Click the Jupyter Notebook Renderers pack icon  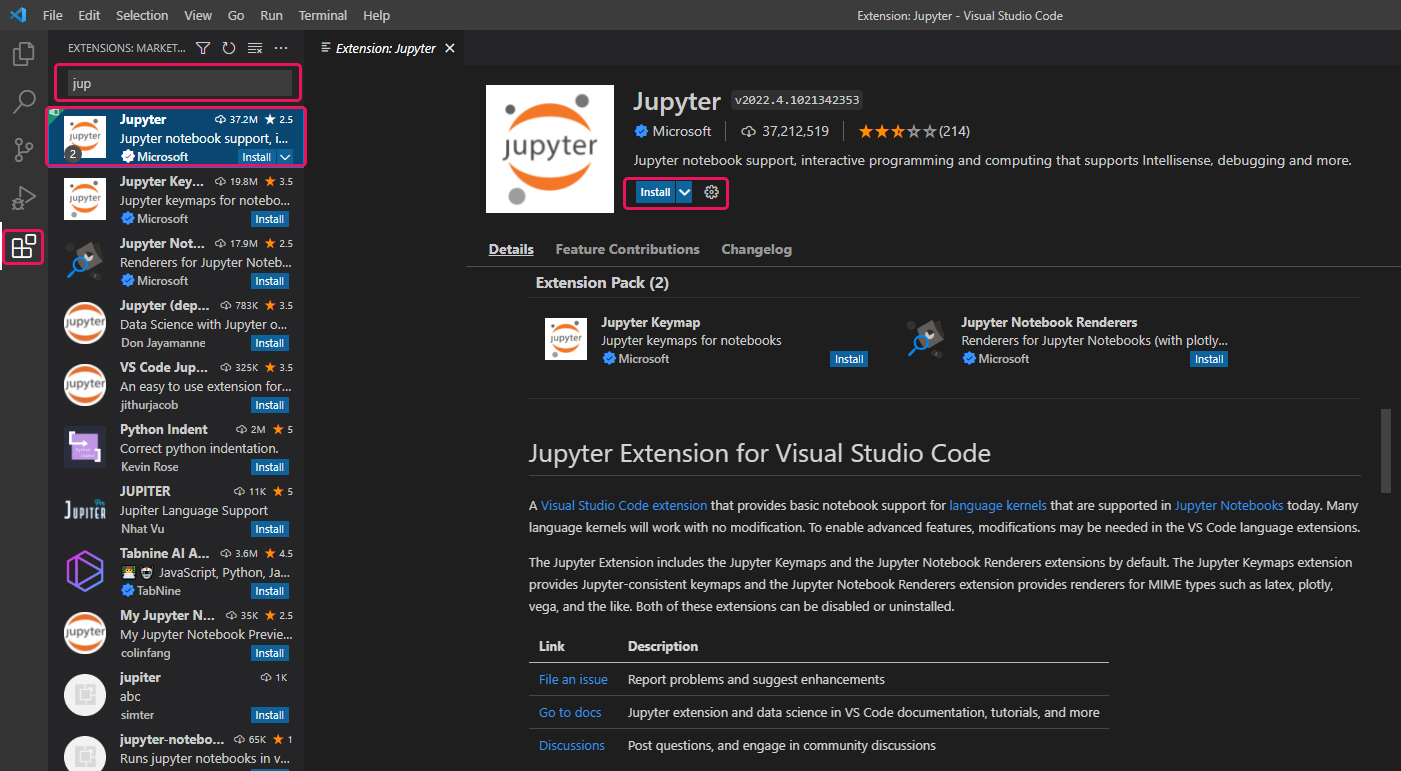[x=926, y=339]
